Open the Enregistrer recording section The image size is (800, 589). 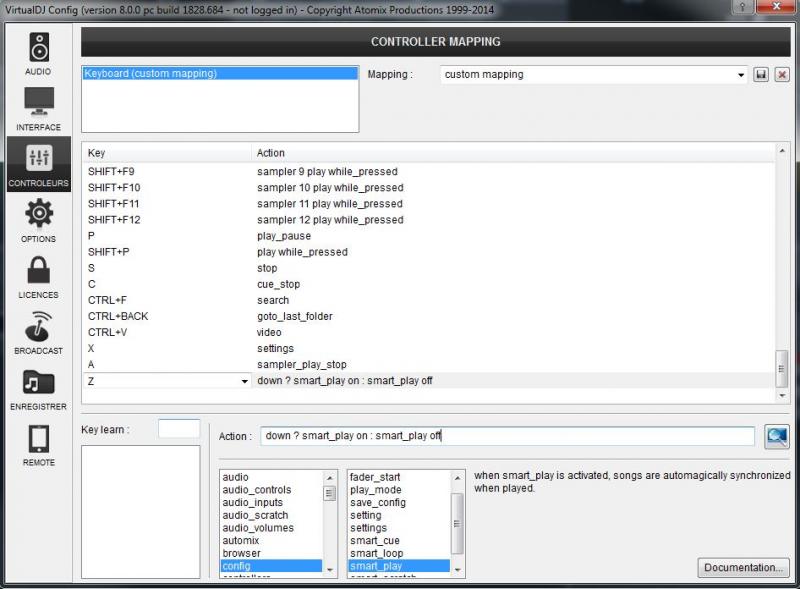(38, 388)
